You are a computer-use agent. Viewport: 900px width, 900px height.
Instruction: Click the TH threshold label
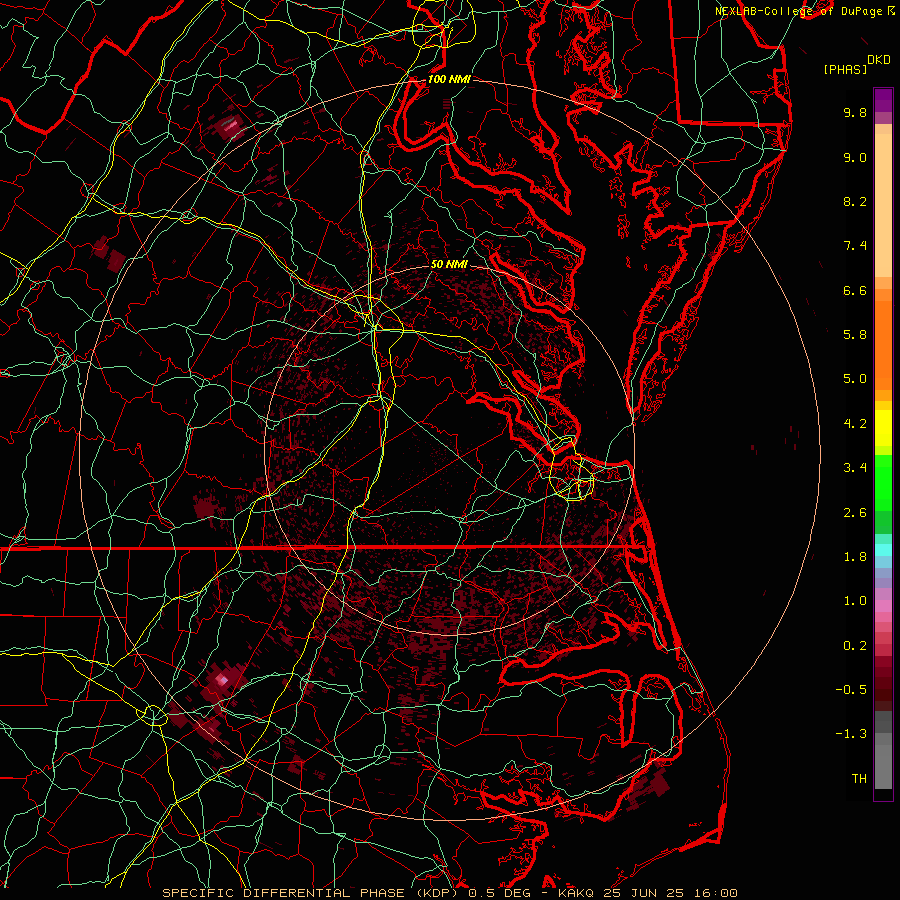click(859, 779)
